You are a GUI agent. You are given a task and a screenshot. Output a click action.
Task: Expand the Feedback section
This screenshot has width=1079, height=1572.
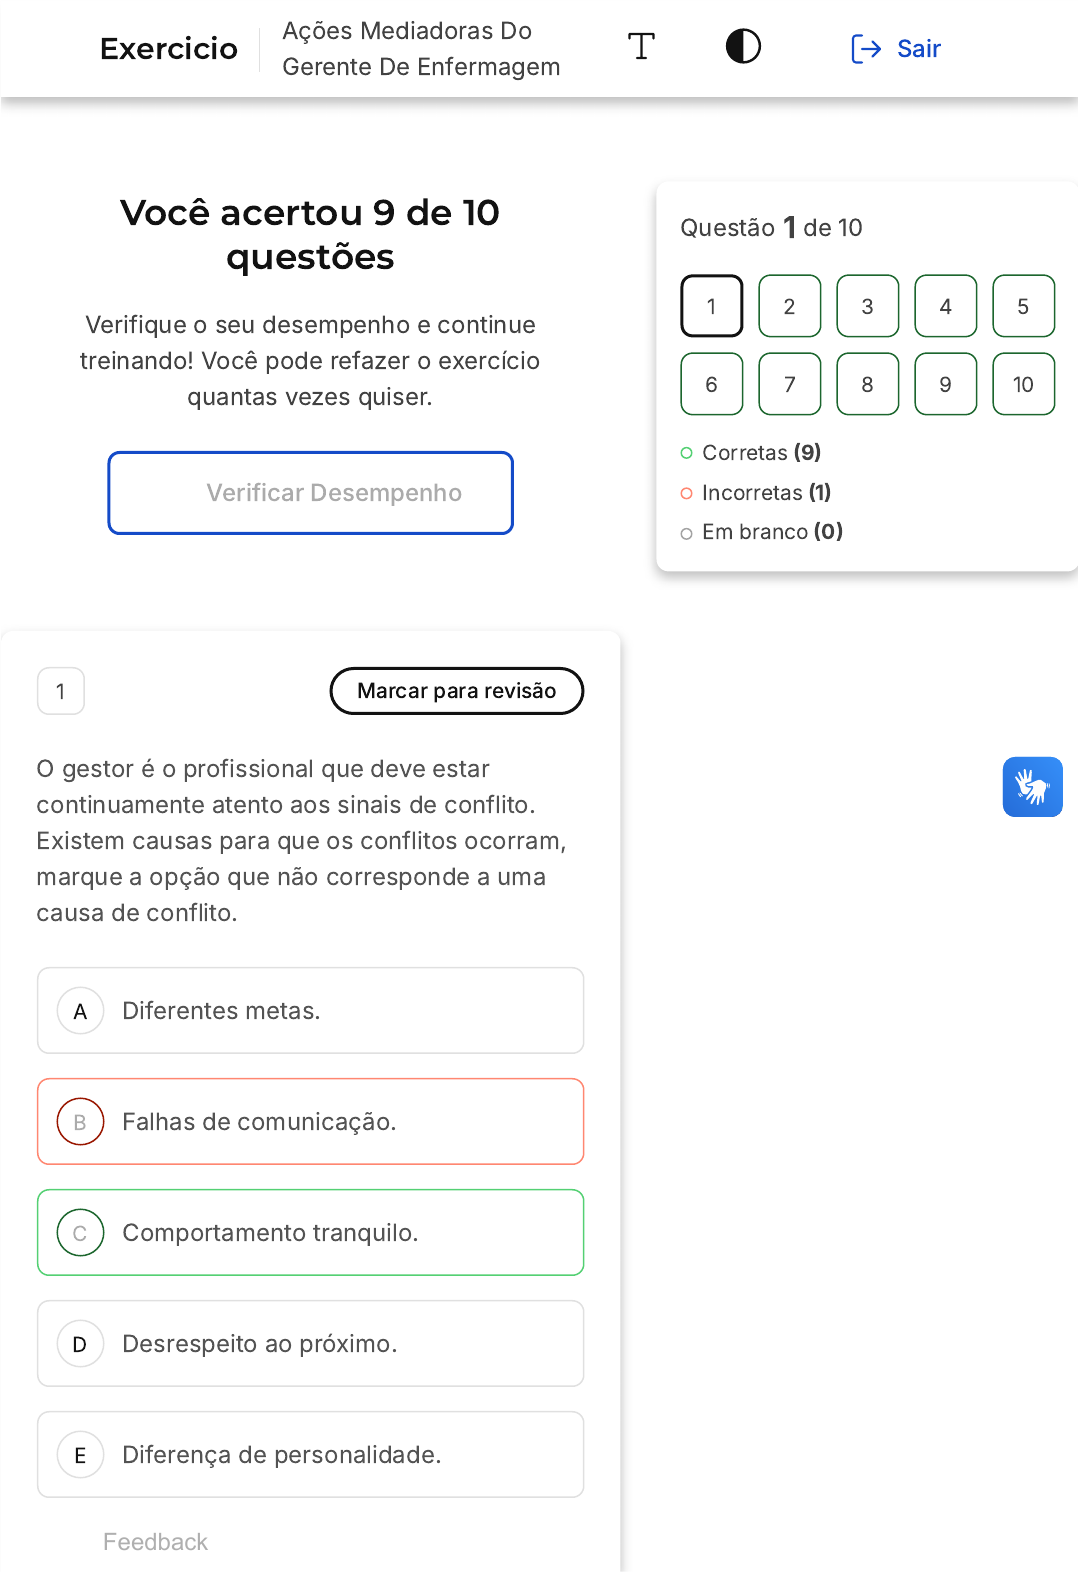pyautogui.click(x=155, y=1542)
